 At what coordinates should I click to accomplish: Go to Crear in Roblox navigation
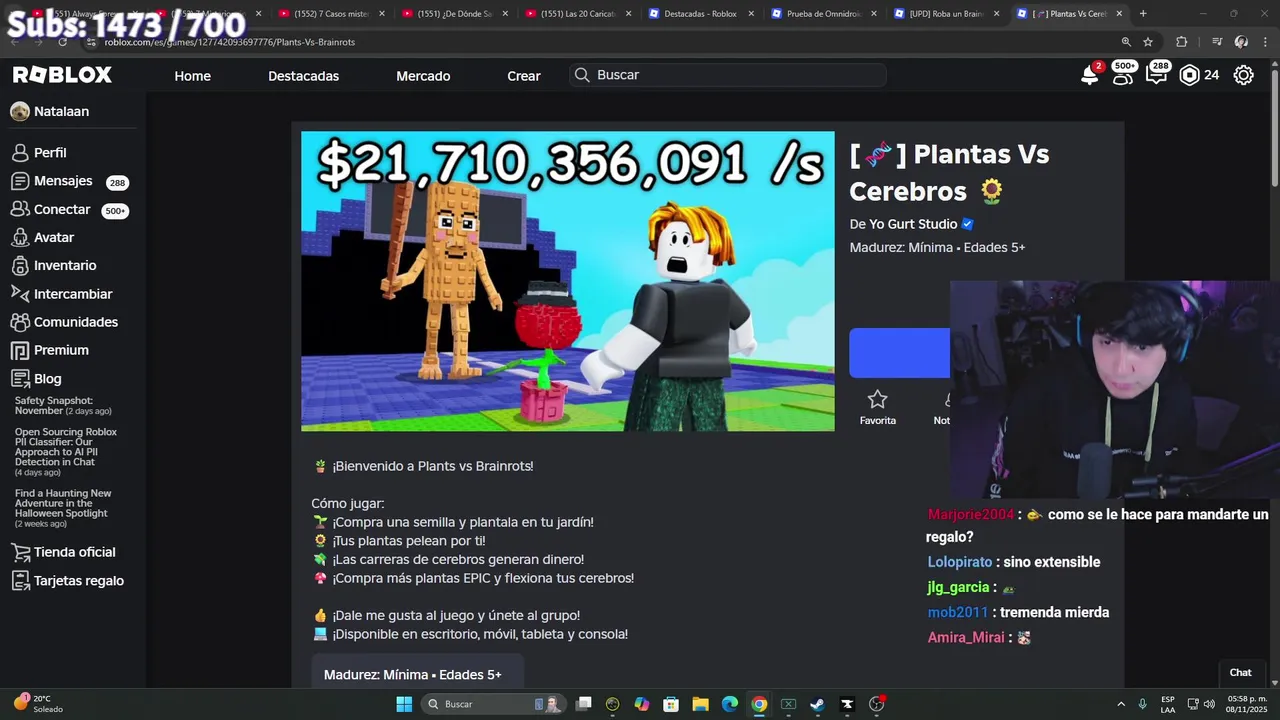(x=524, y=76)
